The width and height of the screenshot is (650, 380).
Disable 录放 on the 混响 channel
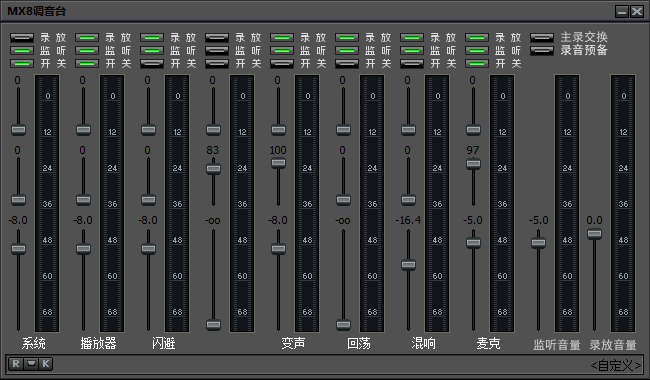[x=412, y=38]
